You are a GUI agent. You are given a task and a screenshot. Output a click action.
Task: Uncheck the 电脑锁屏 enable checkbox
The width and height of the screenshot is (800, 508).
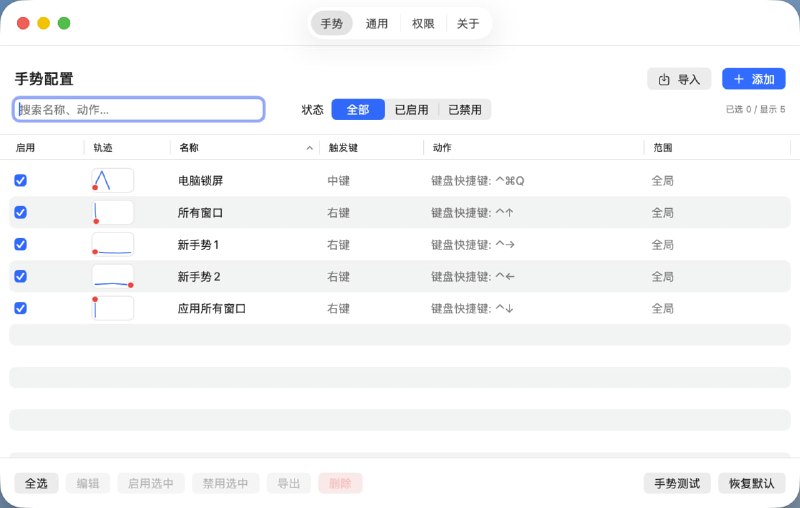pos(20,181)
